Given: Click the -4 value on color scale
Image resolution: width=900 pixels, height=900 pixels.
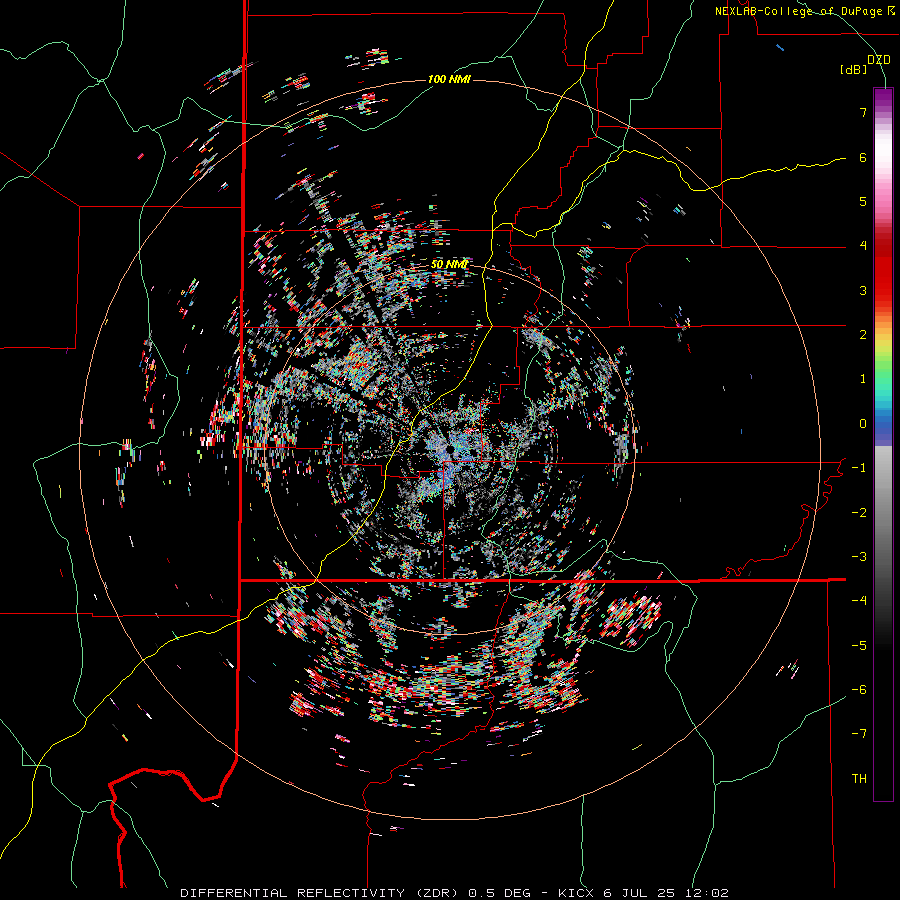Looking at the screenshot, I should 859,601.
